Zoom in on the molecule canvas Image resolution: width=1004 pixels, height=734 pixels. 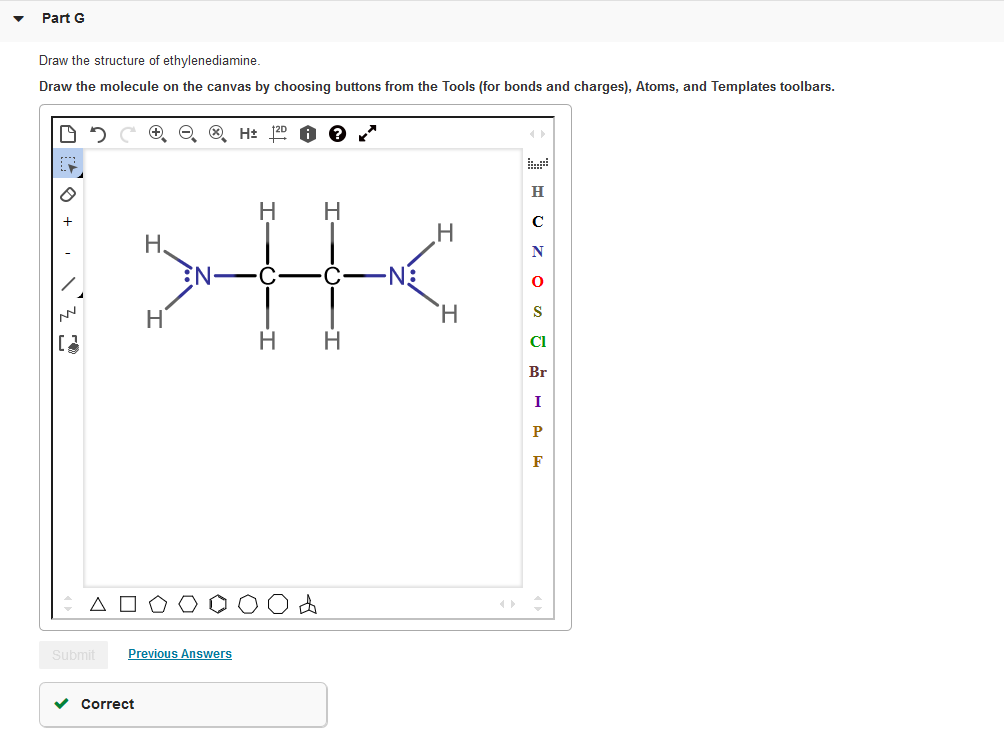158,133
